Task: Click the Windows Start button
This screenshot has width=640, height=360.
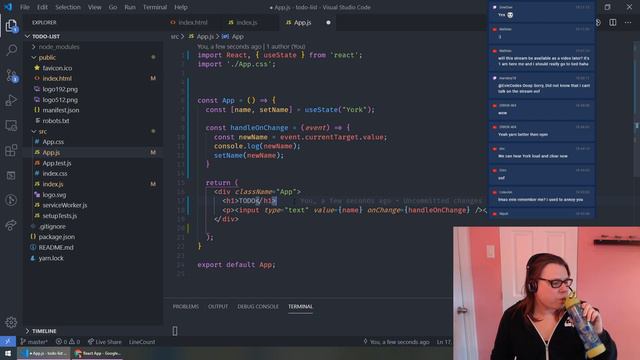Action: 8,353
